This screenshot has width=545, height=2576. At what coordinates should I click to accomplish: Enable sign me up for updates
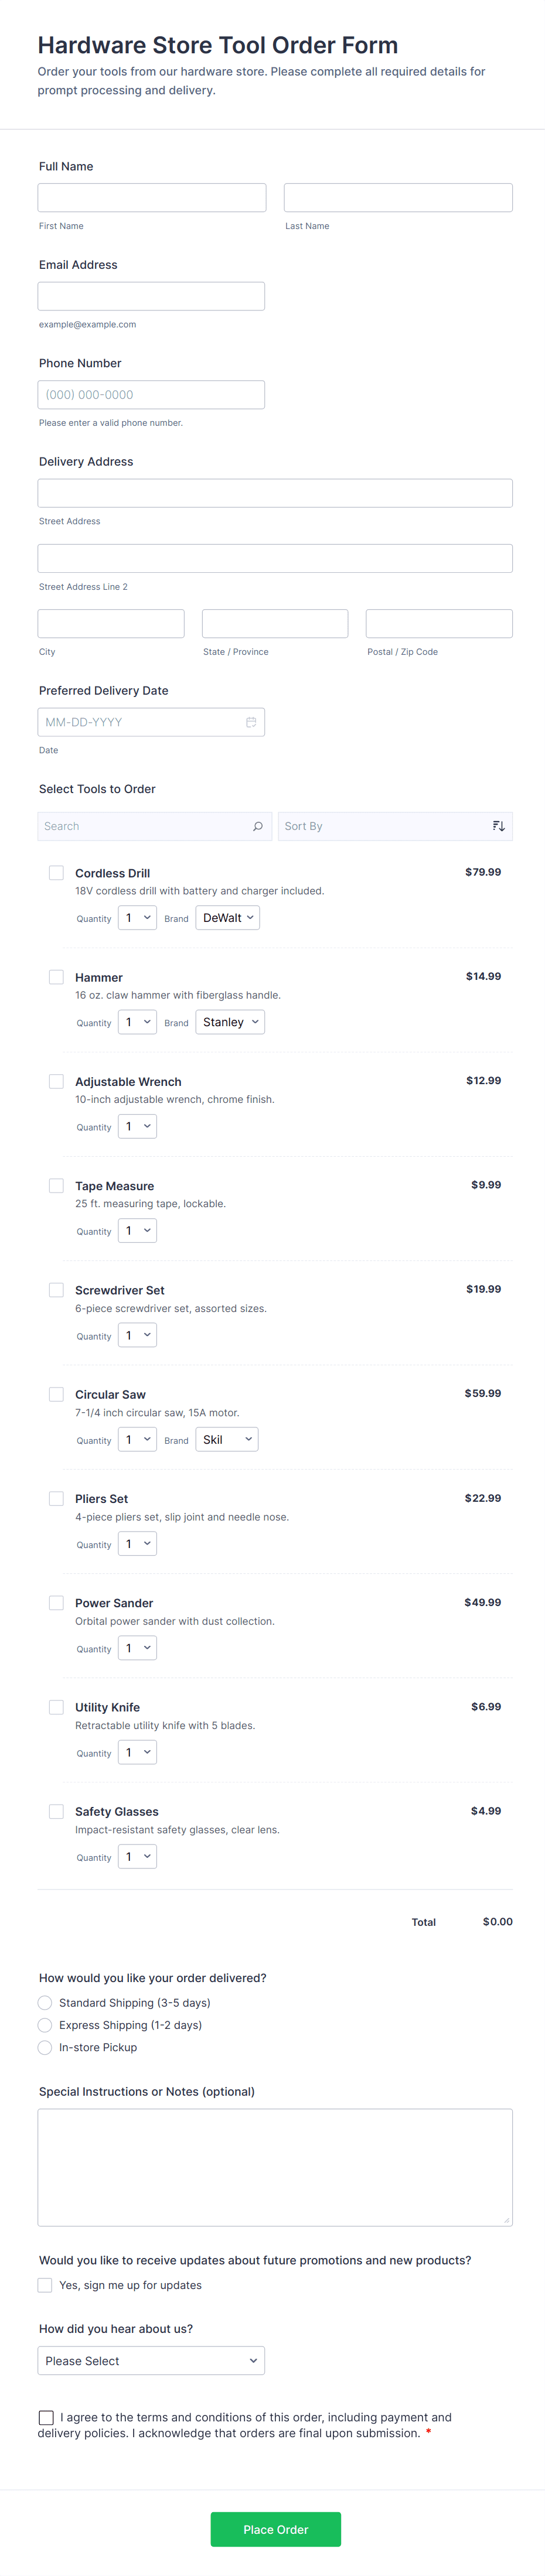click(x=45, y=2285)
